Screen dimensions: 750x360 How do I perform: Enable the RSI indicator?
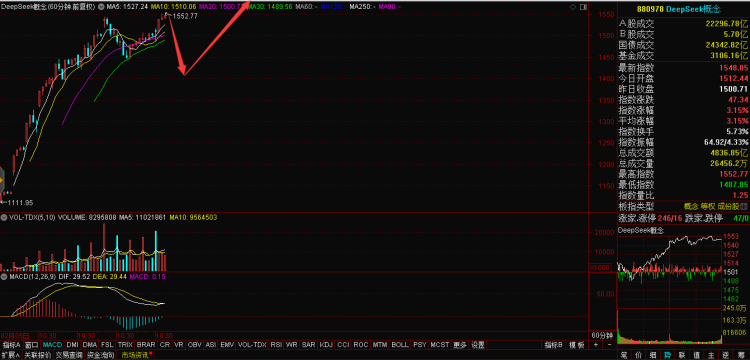(x=276, y=345)
